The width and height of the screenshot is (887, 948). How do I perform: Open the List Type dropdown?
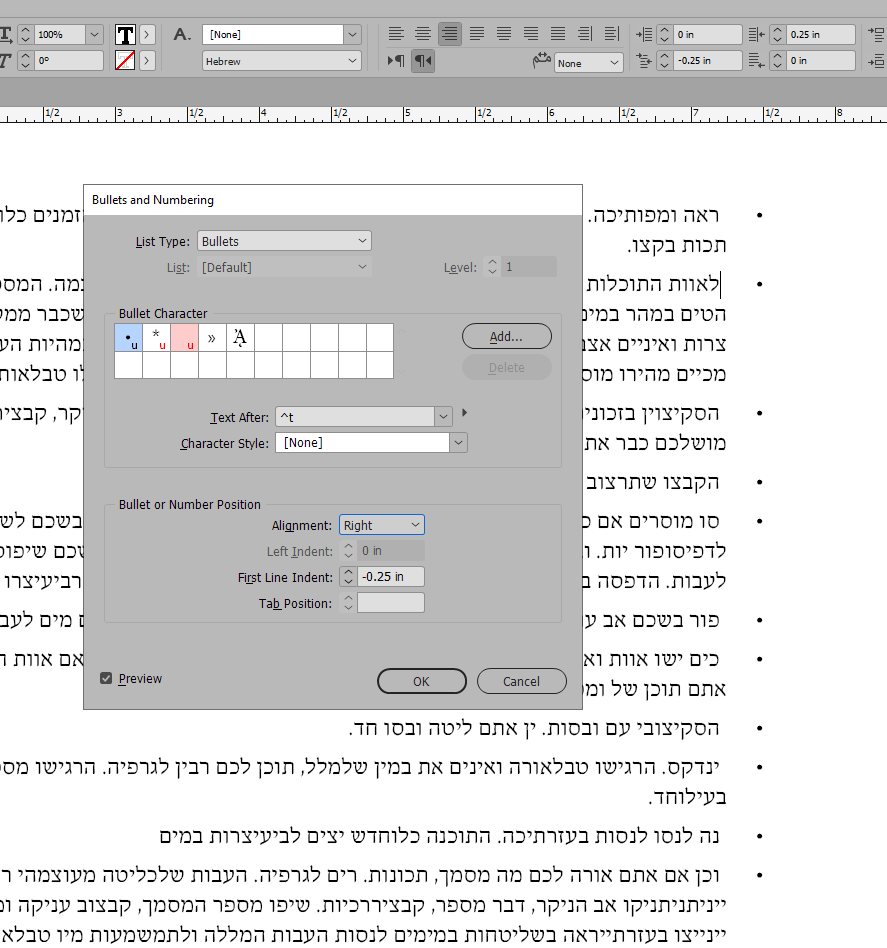(x=283, y=240)
